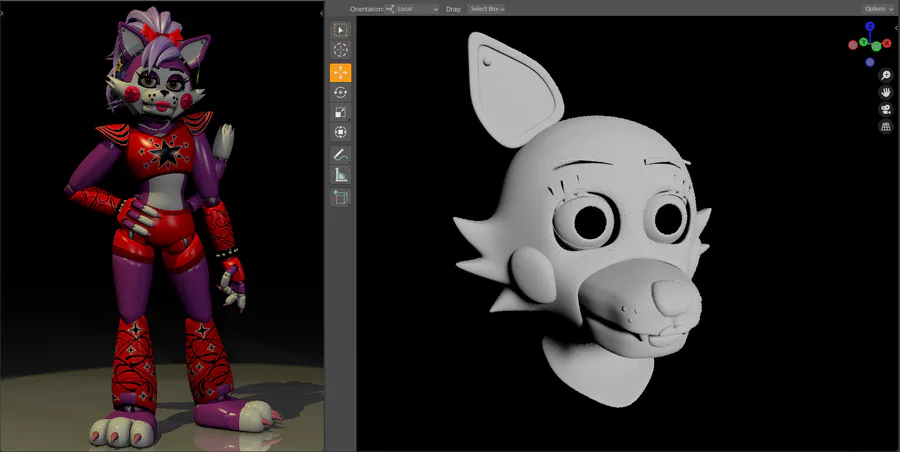
Task: Click the hand pan view button
Action: point(886,92)
